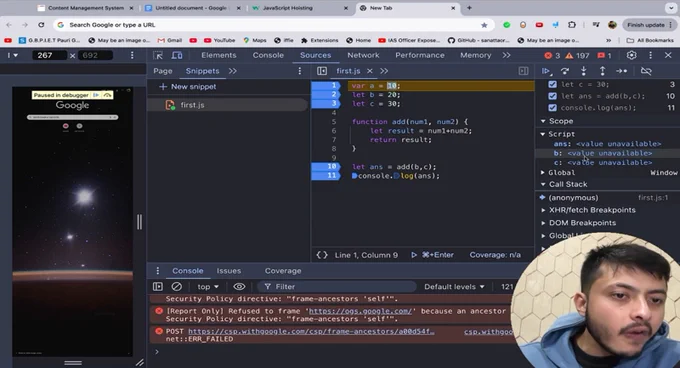This screenshot has height=368, width=680.
Task: Click Finish update button
Action: [649, 25]
